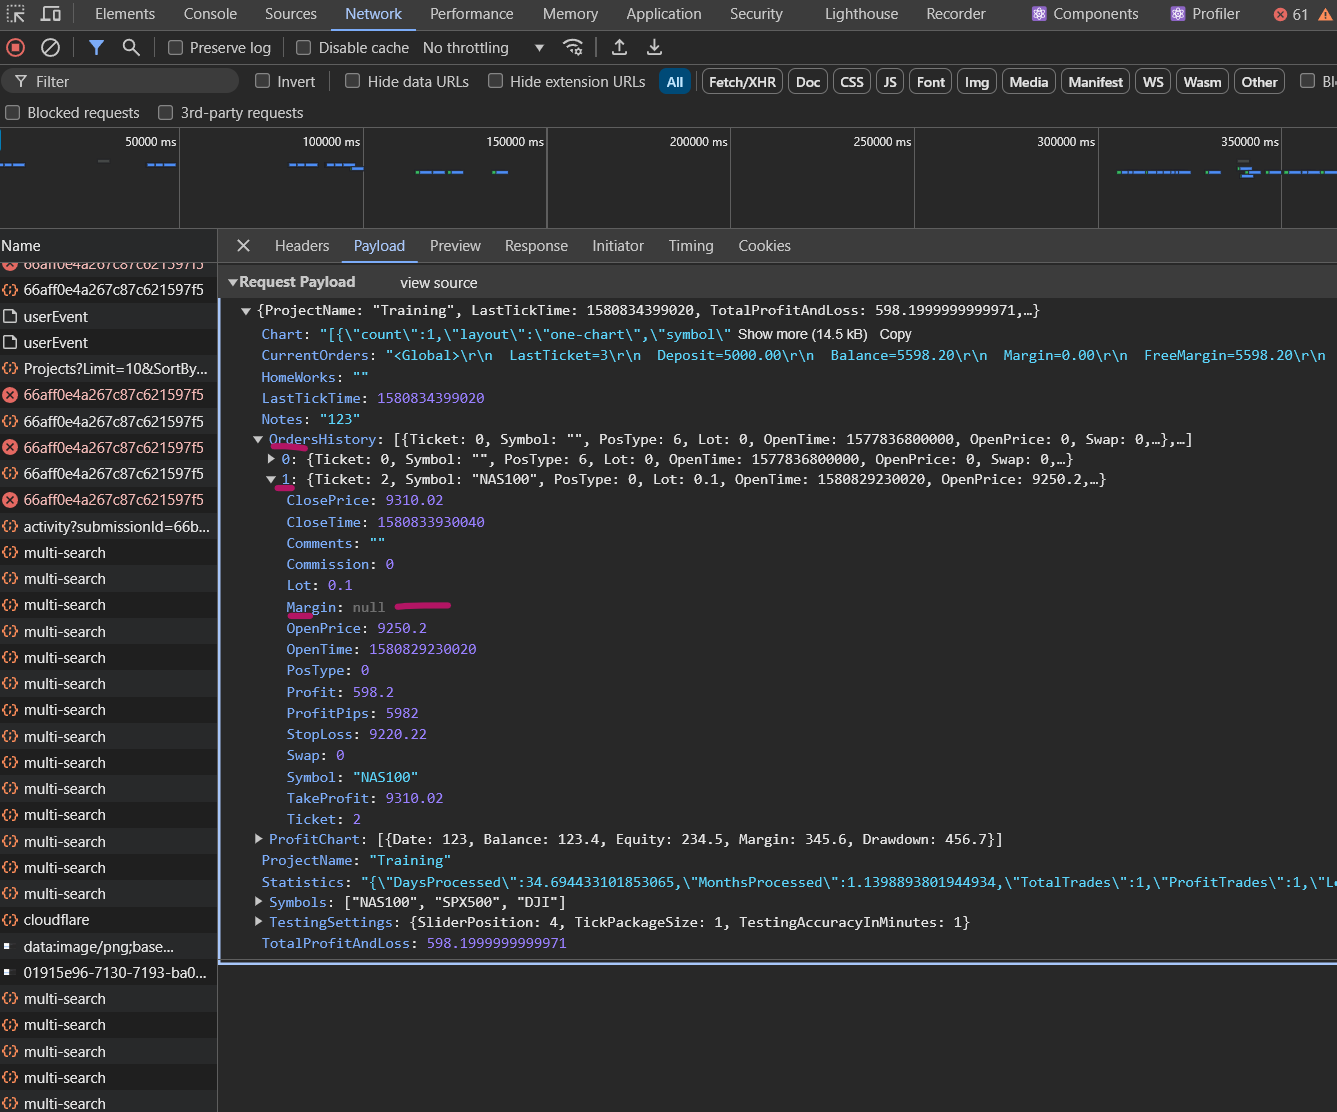Image resolution: width=1337 pixels, height=1112 pixels.
Task: Switch to the Response tab
Action: [536, 246]
